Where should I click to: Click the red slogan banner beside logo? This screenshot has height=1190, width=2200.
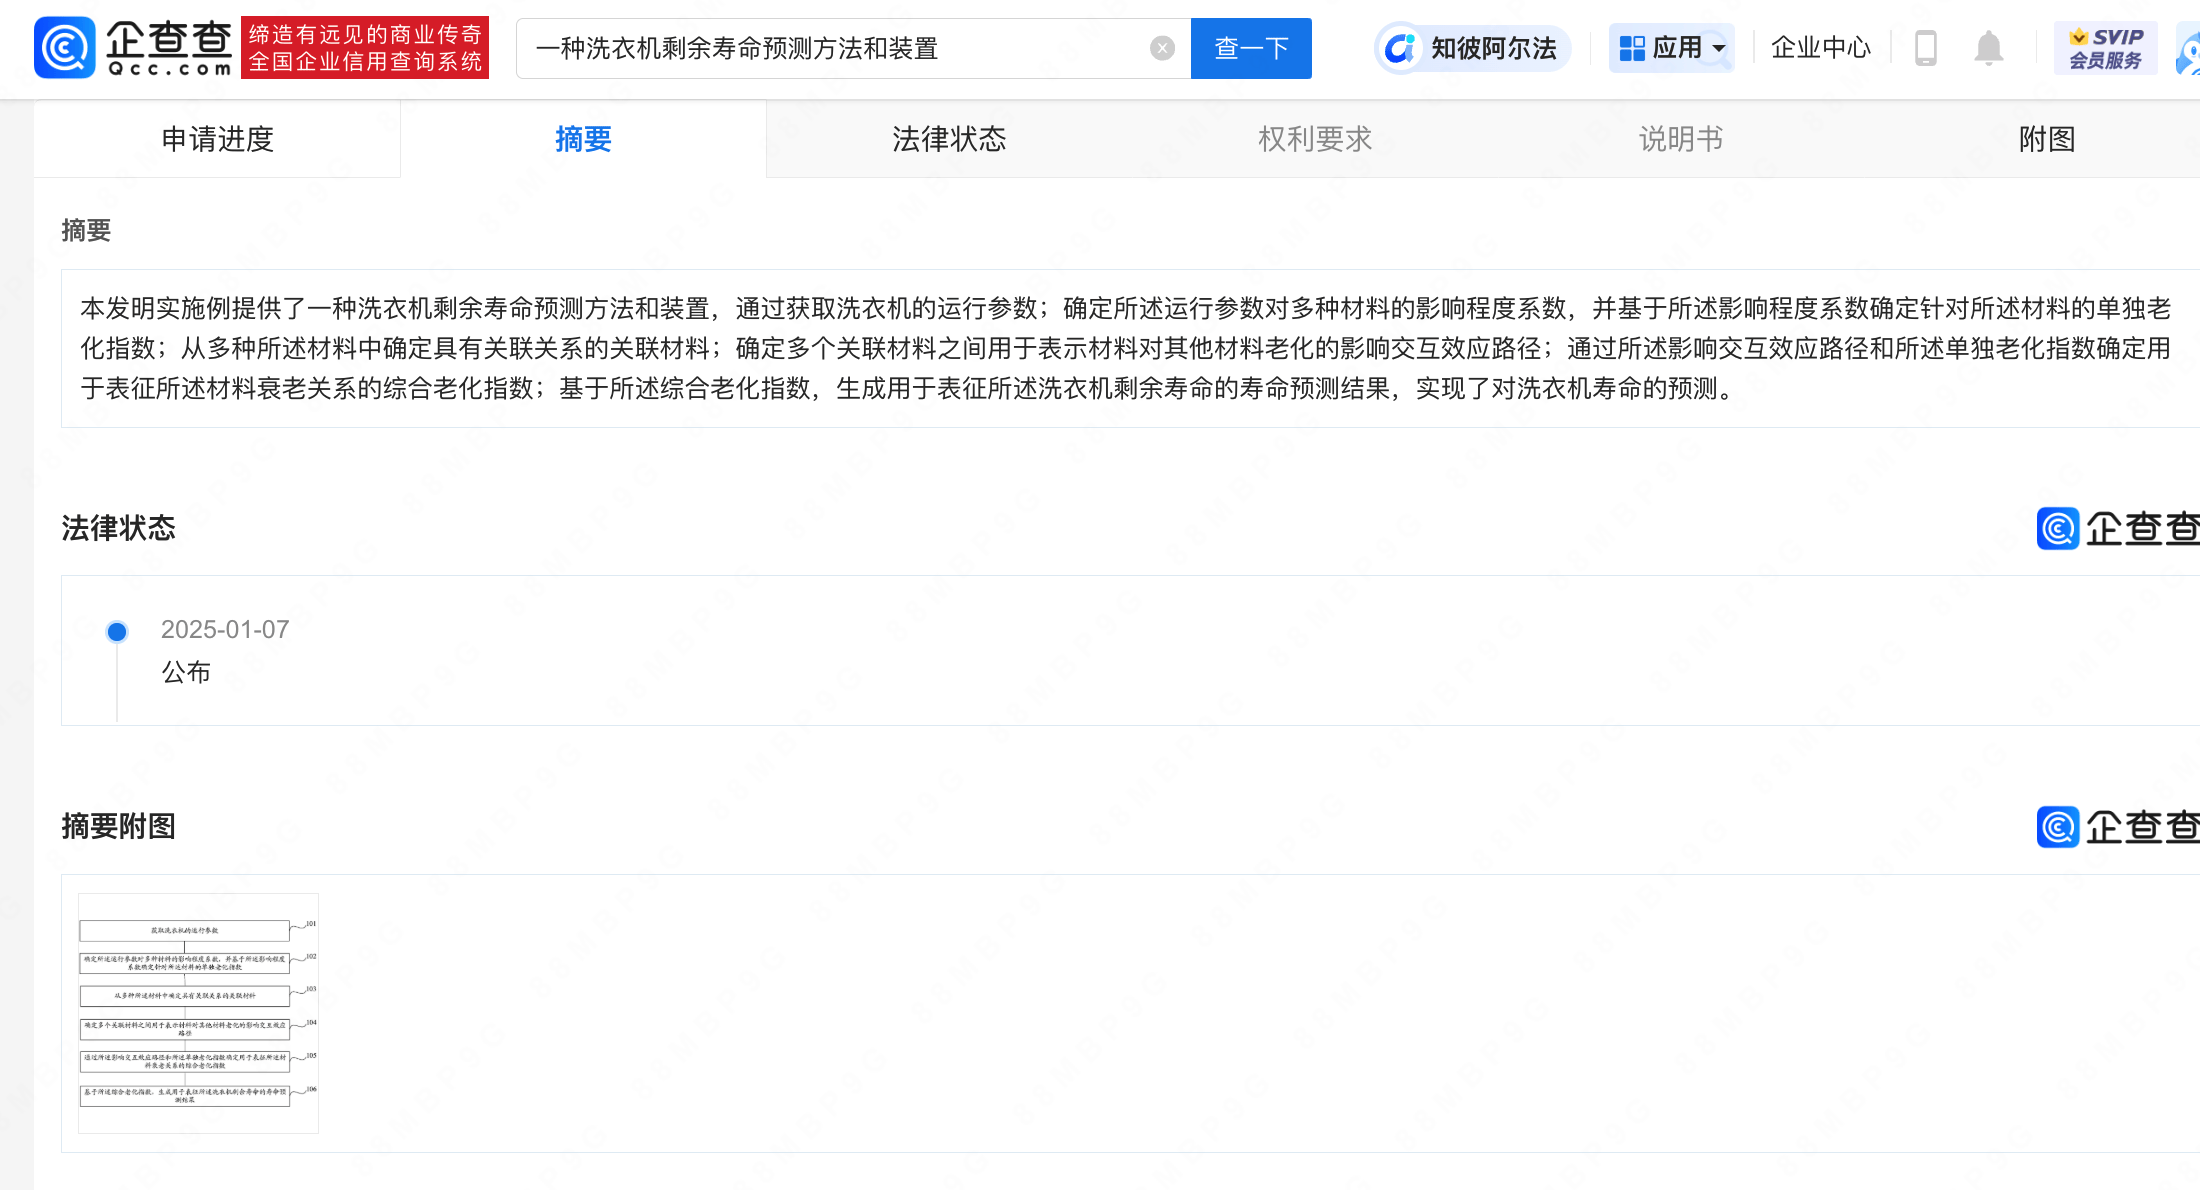[365, 47]
